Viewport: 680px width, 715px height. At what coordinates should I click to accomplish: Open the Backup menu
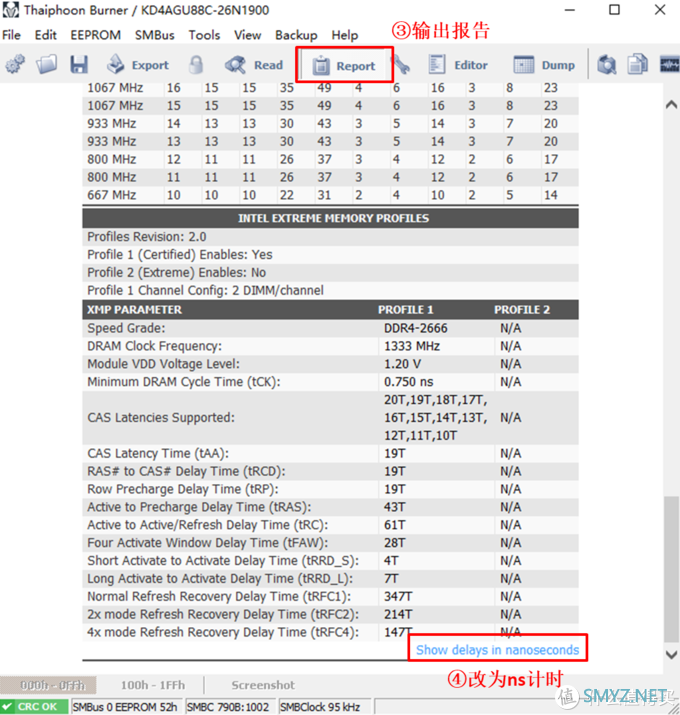pos(296,35)
